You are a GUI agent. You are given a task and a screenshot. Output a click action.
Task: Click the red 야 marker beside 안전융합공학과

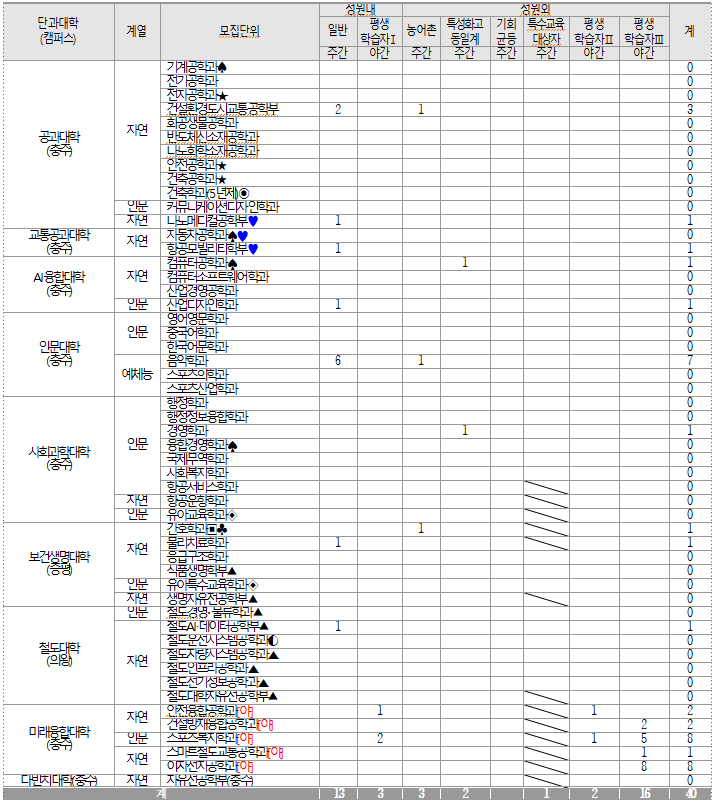(x=245, y=710)
